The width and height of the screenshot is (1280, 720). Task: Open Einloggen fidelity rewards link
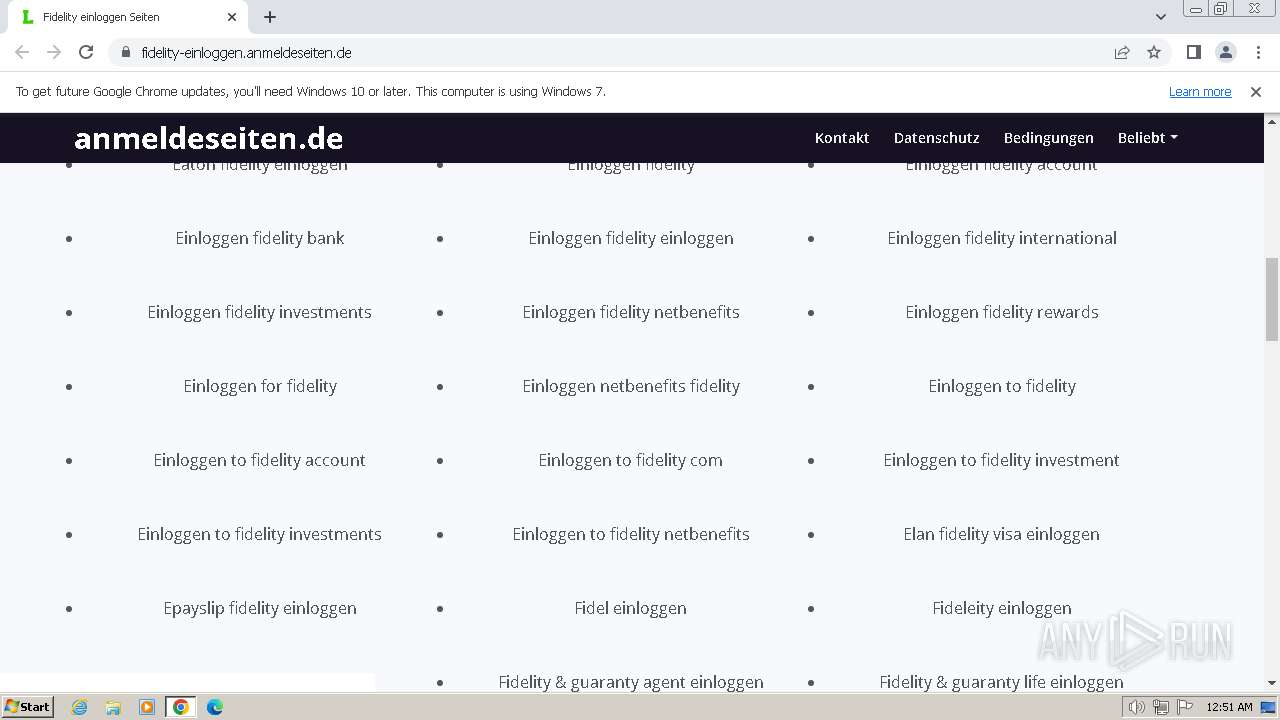pyautogui.click(x=1002, y=312)
